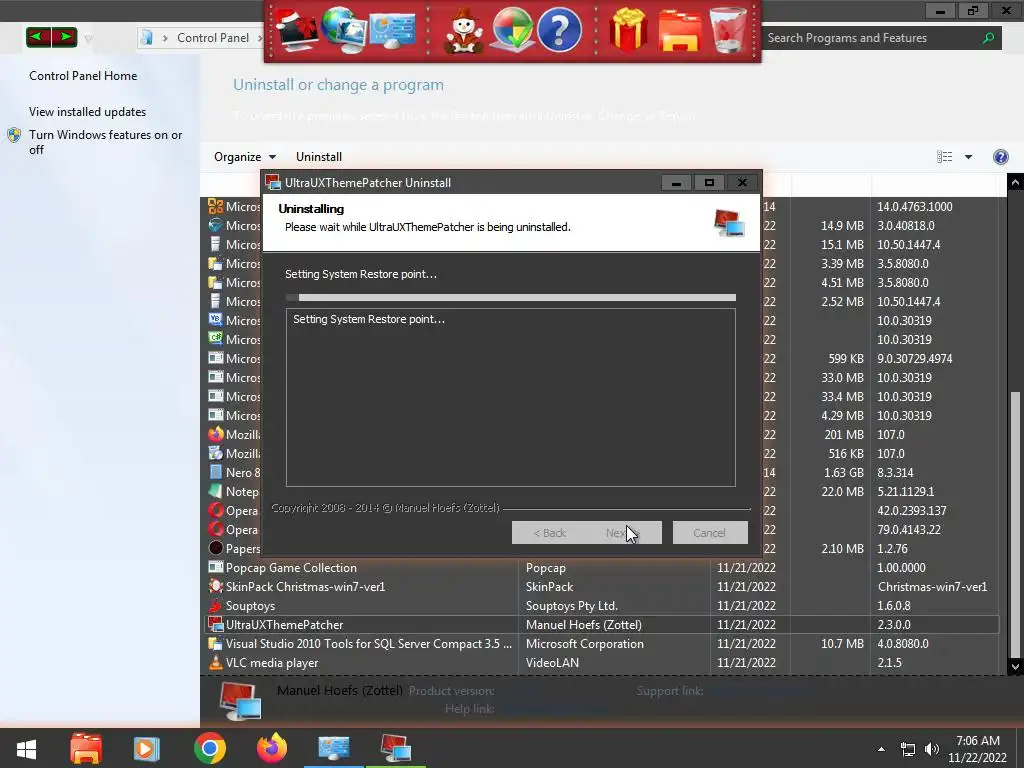
Task: Open the Recycle Bin dock icon
Action: point(728,30)
